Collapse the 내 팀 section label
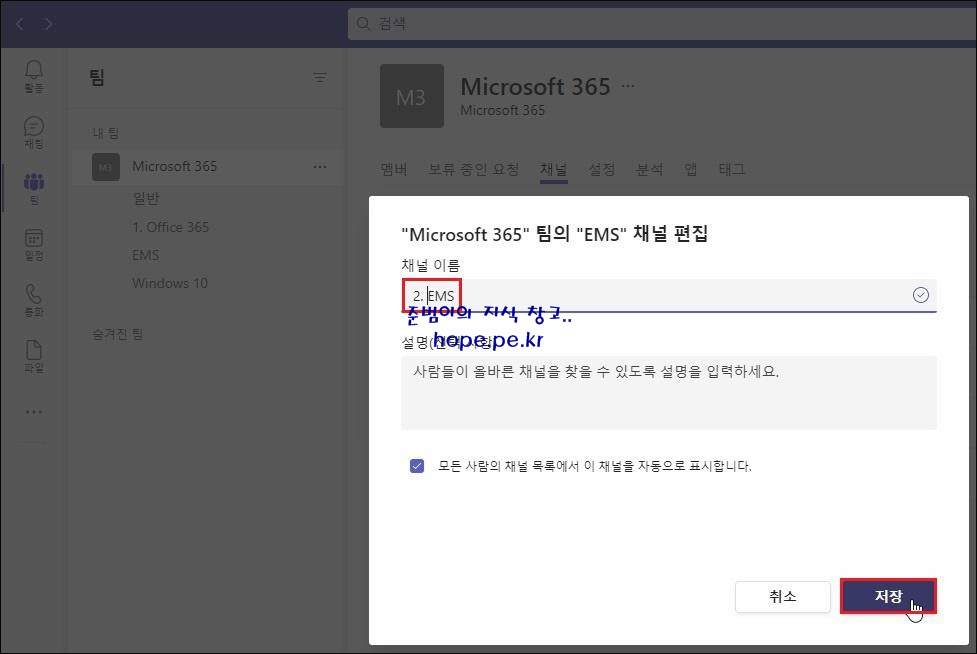Viewport: 977px width, 654px height. (105, 133)
